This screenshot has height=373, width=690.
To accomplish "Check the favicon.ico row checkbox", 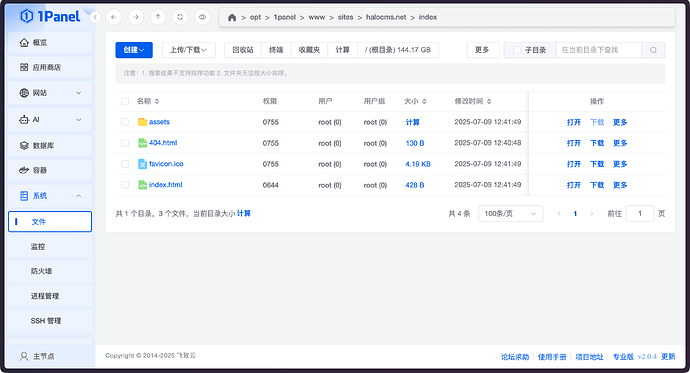I will [x=125, y=164].
